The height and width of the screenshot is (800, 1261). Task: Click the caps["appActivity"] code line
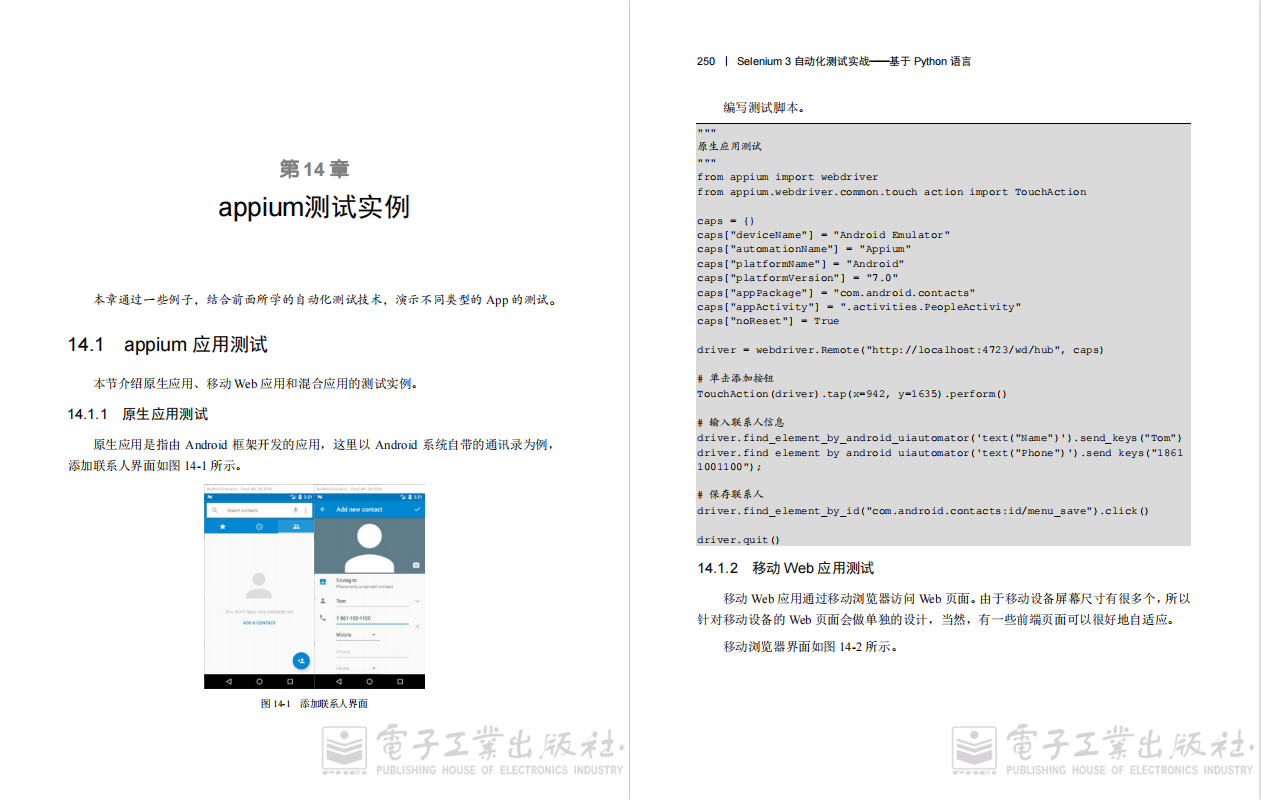pyautogui.click(x=859, y=307)
